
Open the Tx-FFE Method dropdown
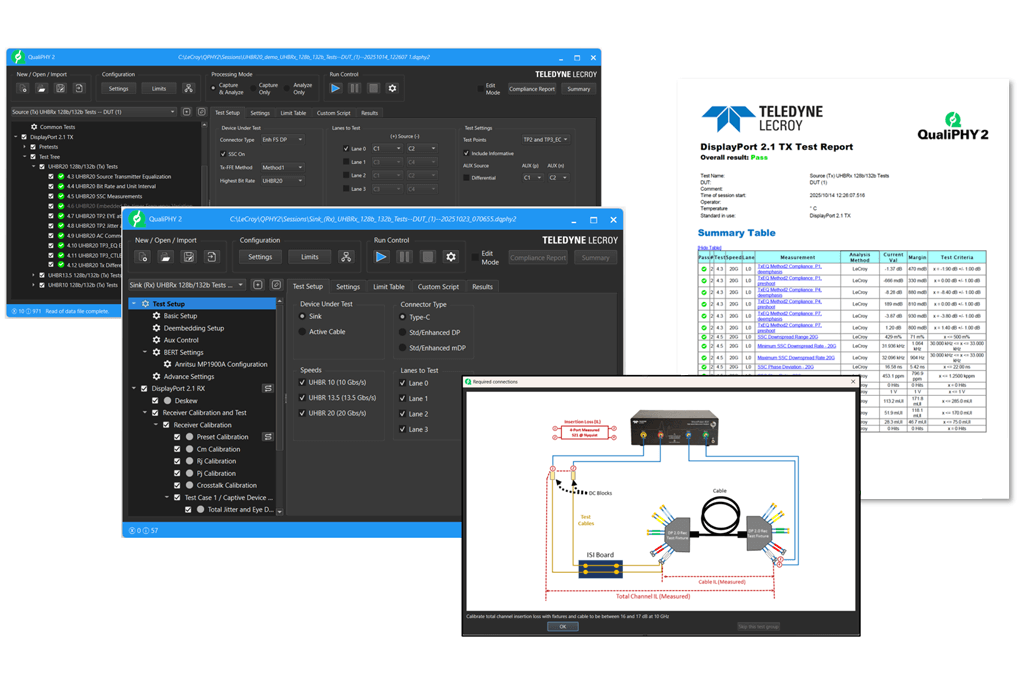coord(282,167)
